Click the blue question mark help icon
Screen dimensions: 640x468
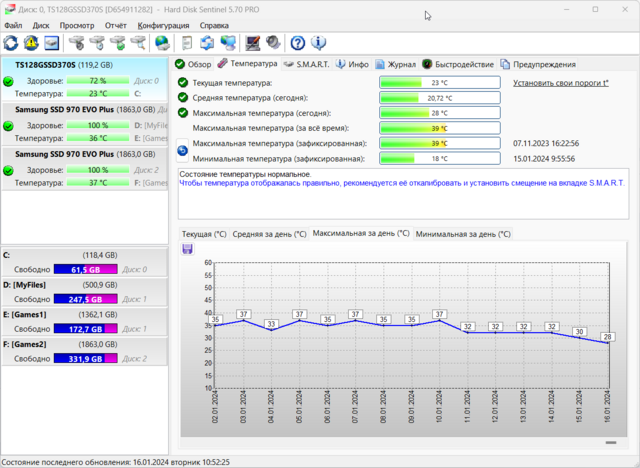tap(297, 43)
